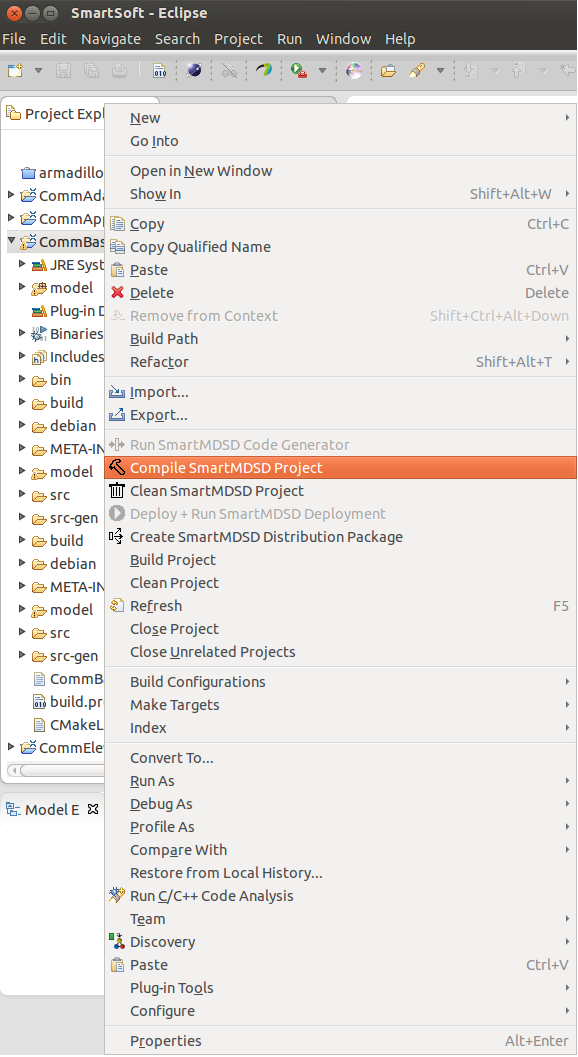The width and height of the screenshot is (578, 1057).
Task: Open the Build Path submenu
Action: pos(341,338)
